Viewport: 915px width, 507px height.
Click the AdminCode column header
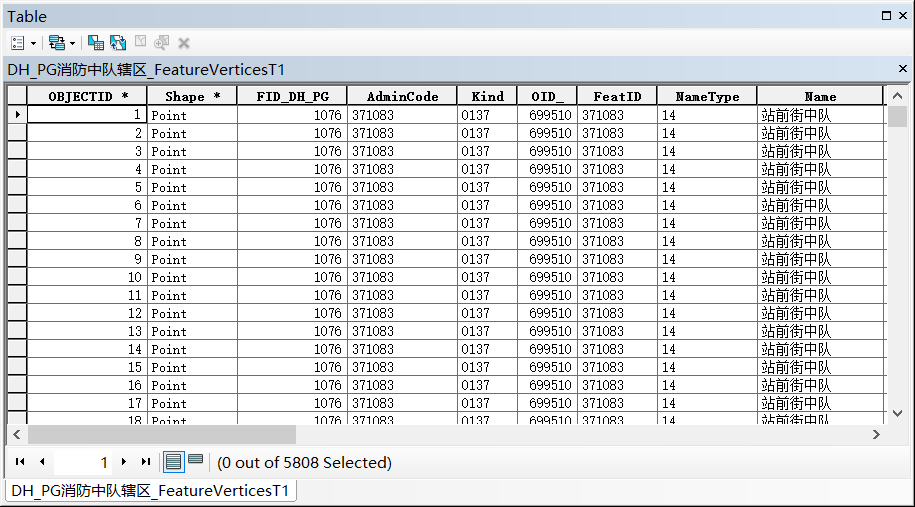point(402,96)
